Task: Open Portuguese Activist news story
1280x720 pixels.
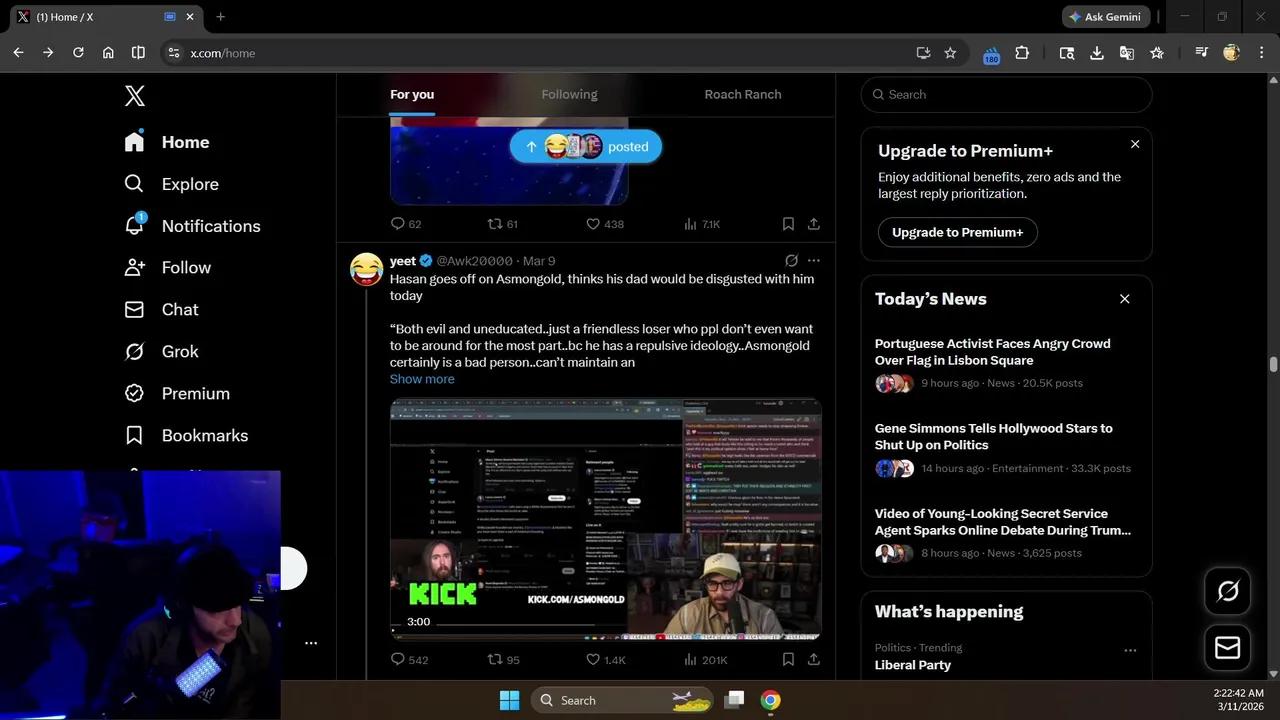Action: point(1006,363)
